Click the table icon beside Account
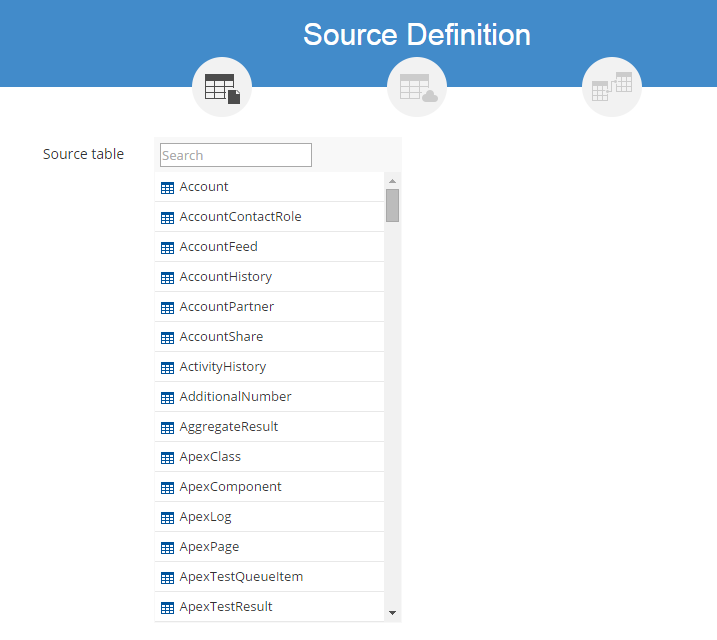The width and height of the screenshot is (717, 640). (x=167, y=188)
